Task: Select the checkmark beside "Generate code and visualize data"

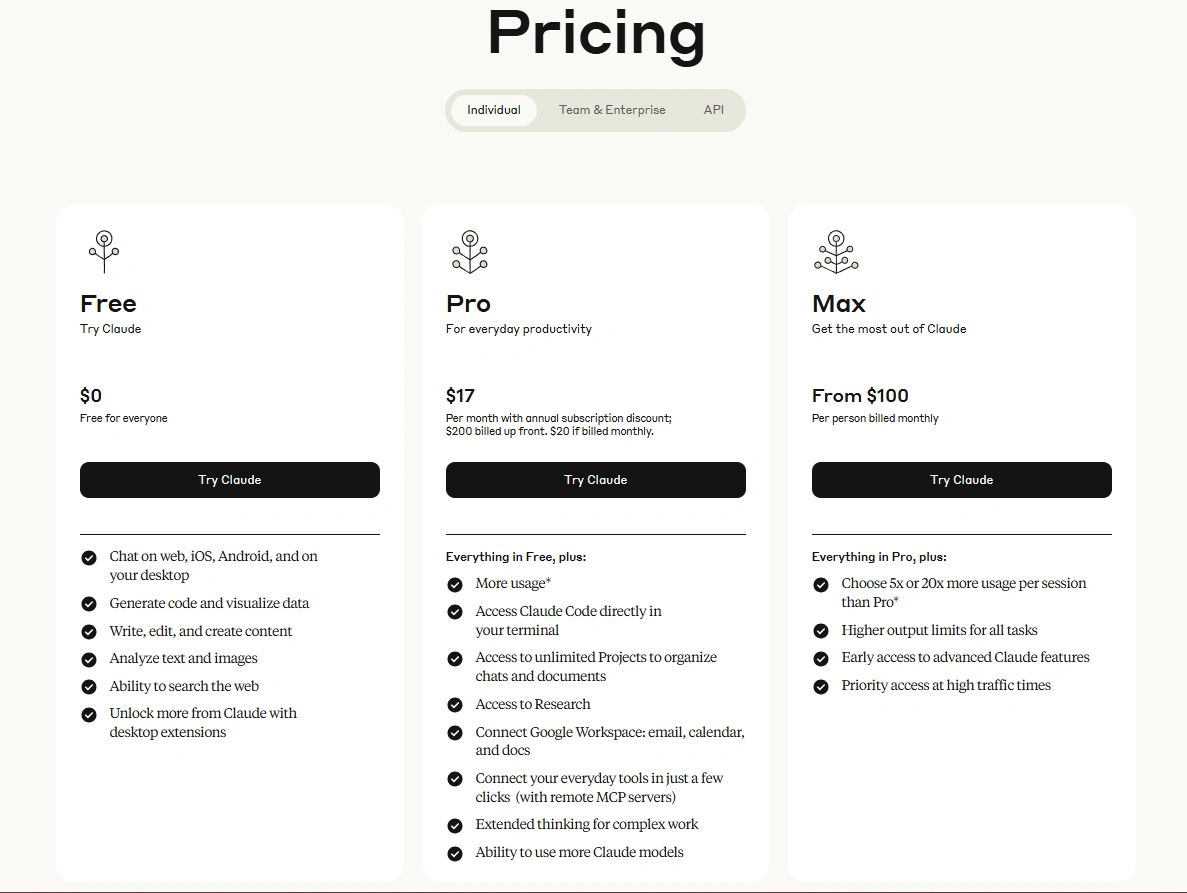Action: pos(87,603)
